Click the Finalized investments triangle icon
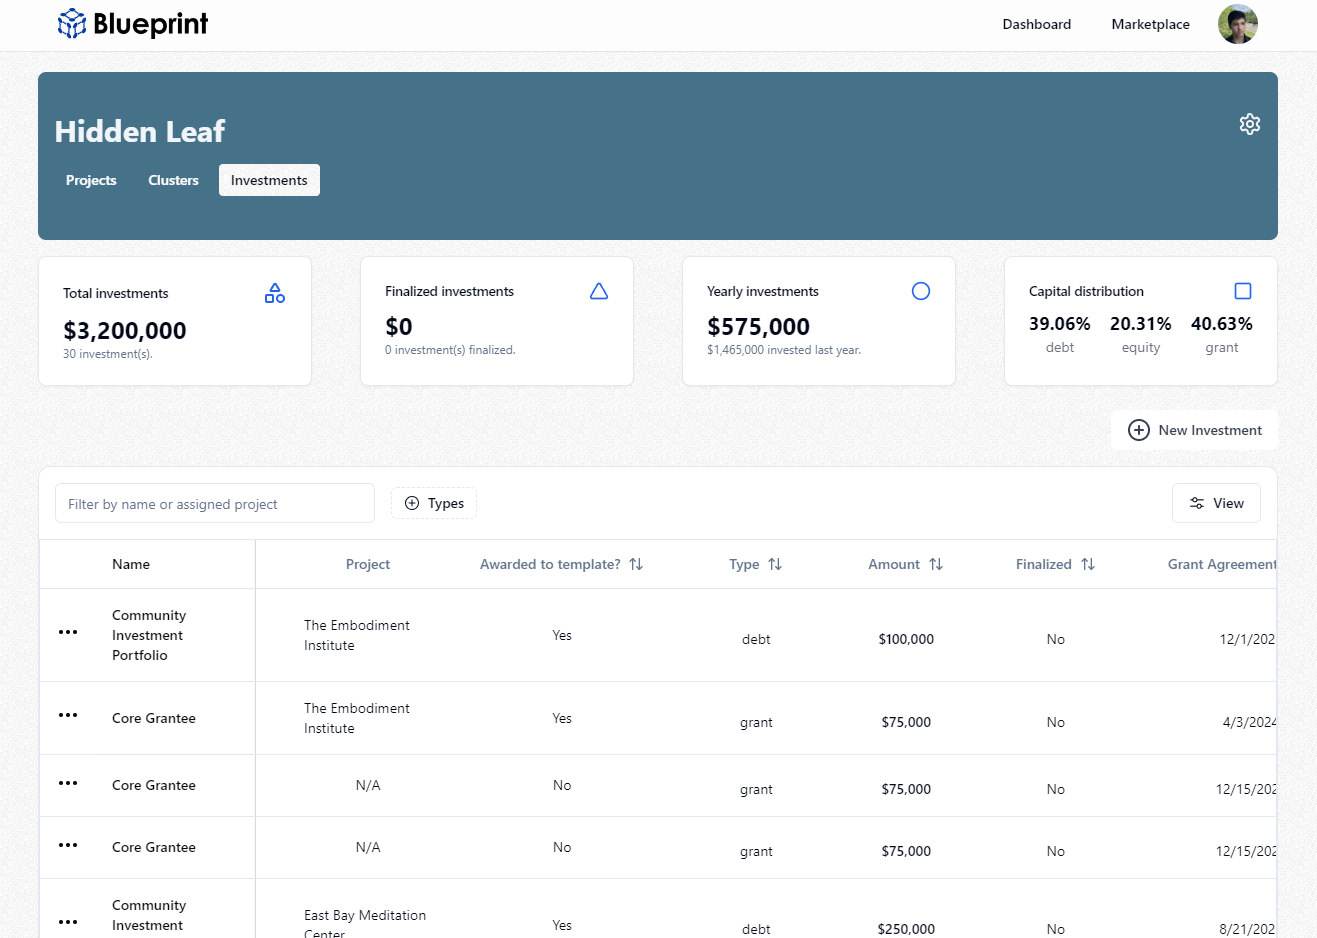Screen dimensions: 1317x938 (599, 291)
